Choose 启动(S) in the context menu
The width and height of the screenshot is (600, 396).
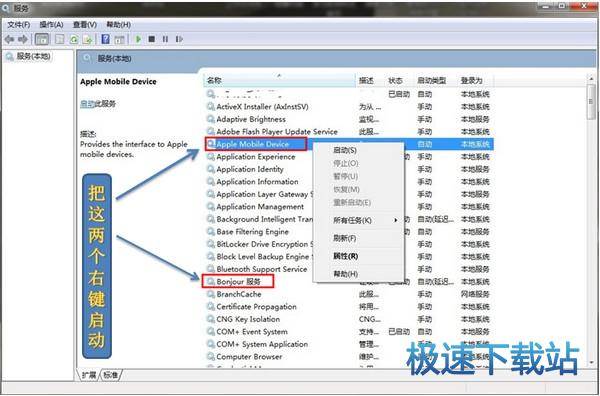pos(345,150)
